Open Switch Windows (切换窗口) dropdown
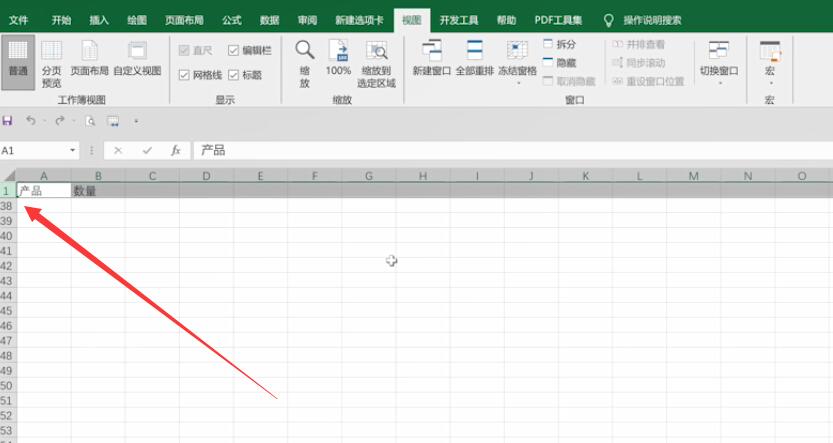Screen dimensions: 833x443 click(x=719, y=62)
